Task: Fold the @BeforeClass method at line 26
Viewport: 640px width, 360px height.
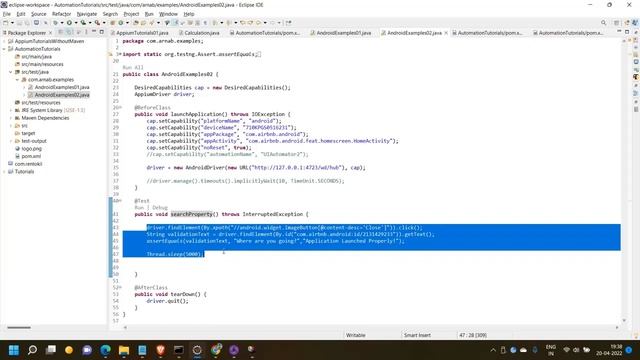Action: [x=119, y=107]
